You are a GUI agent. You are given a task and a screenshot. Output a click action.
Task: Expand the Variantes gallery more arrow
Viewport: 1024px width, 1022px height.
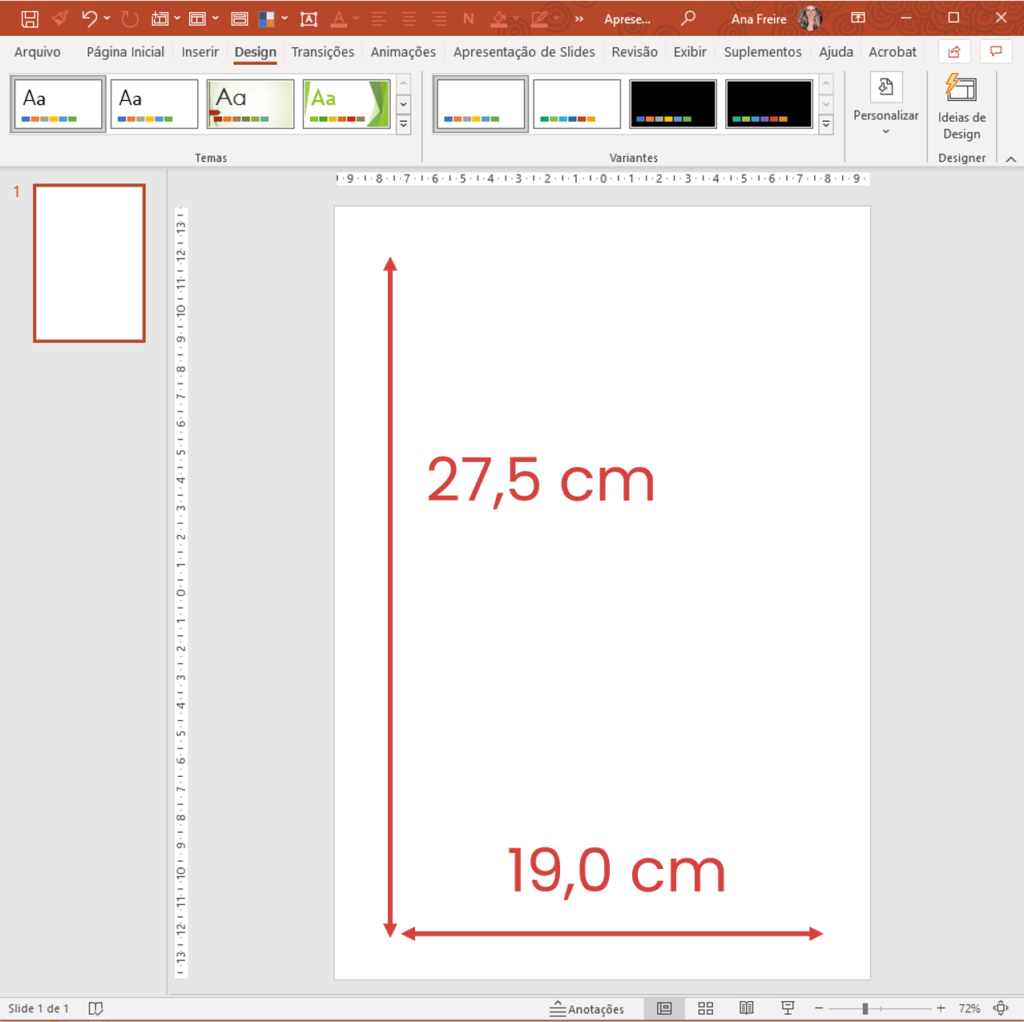click(x=826, y=124)
